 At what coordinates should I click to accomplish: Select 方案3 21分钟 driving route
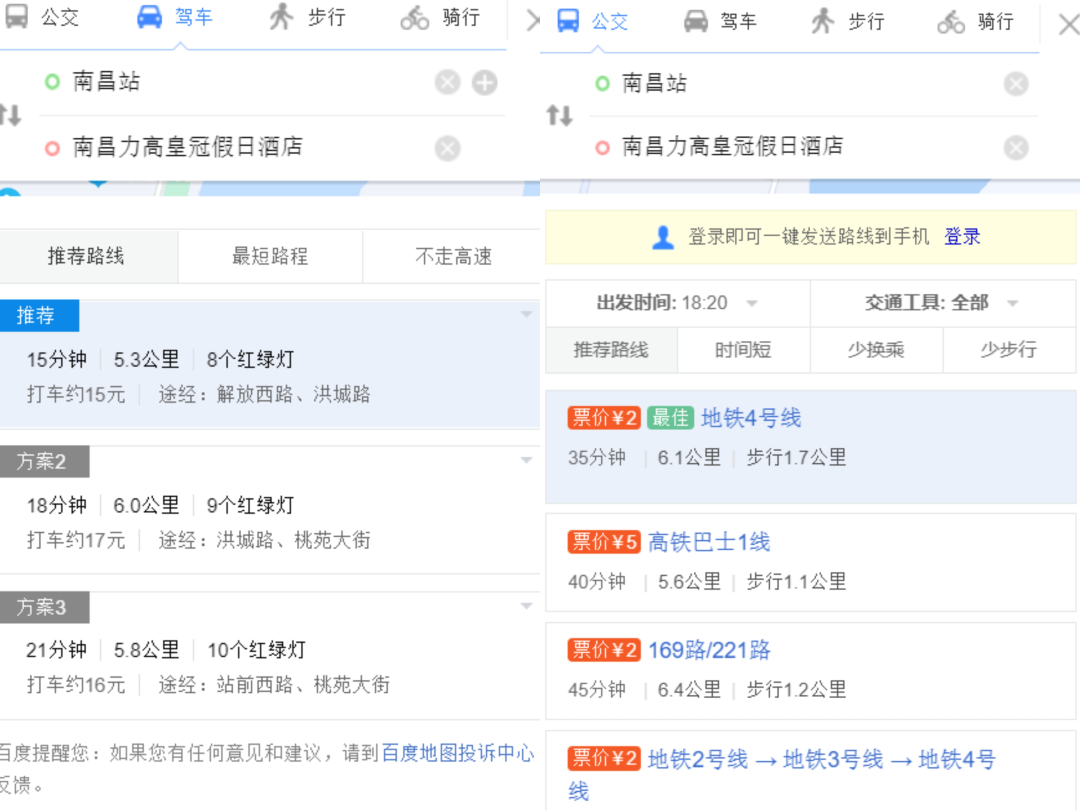point(270,655)
